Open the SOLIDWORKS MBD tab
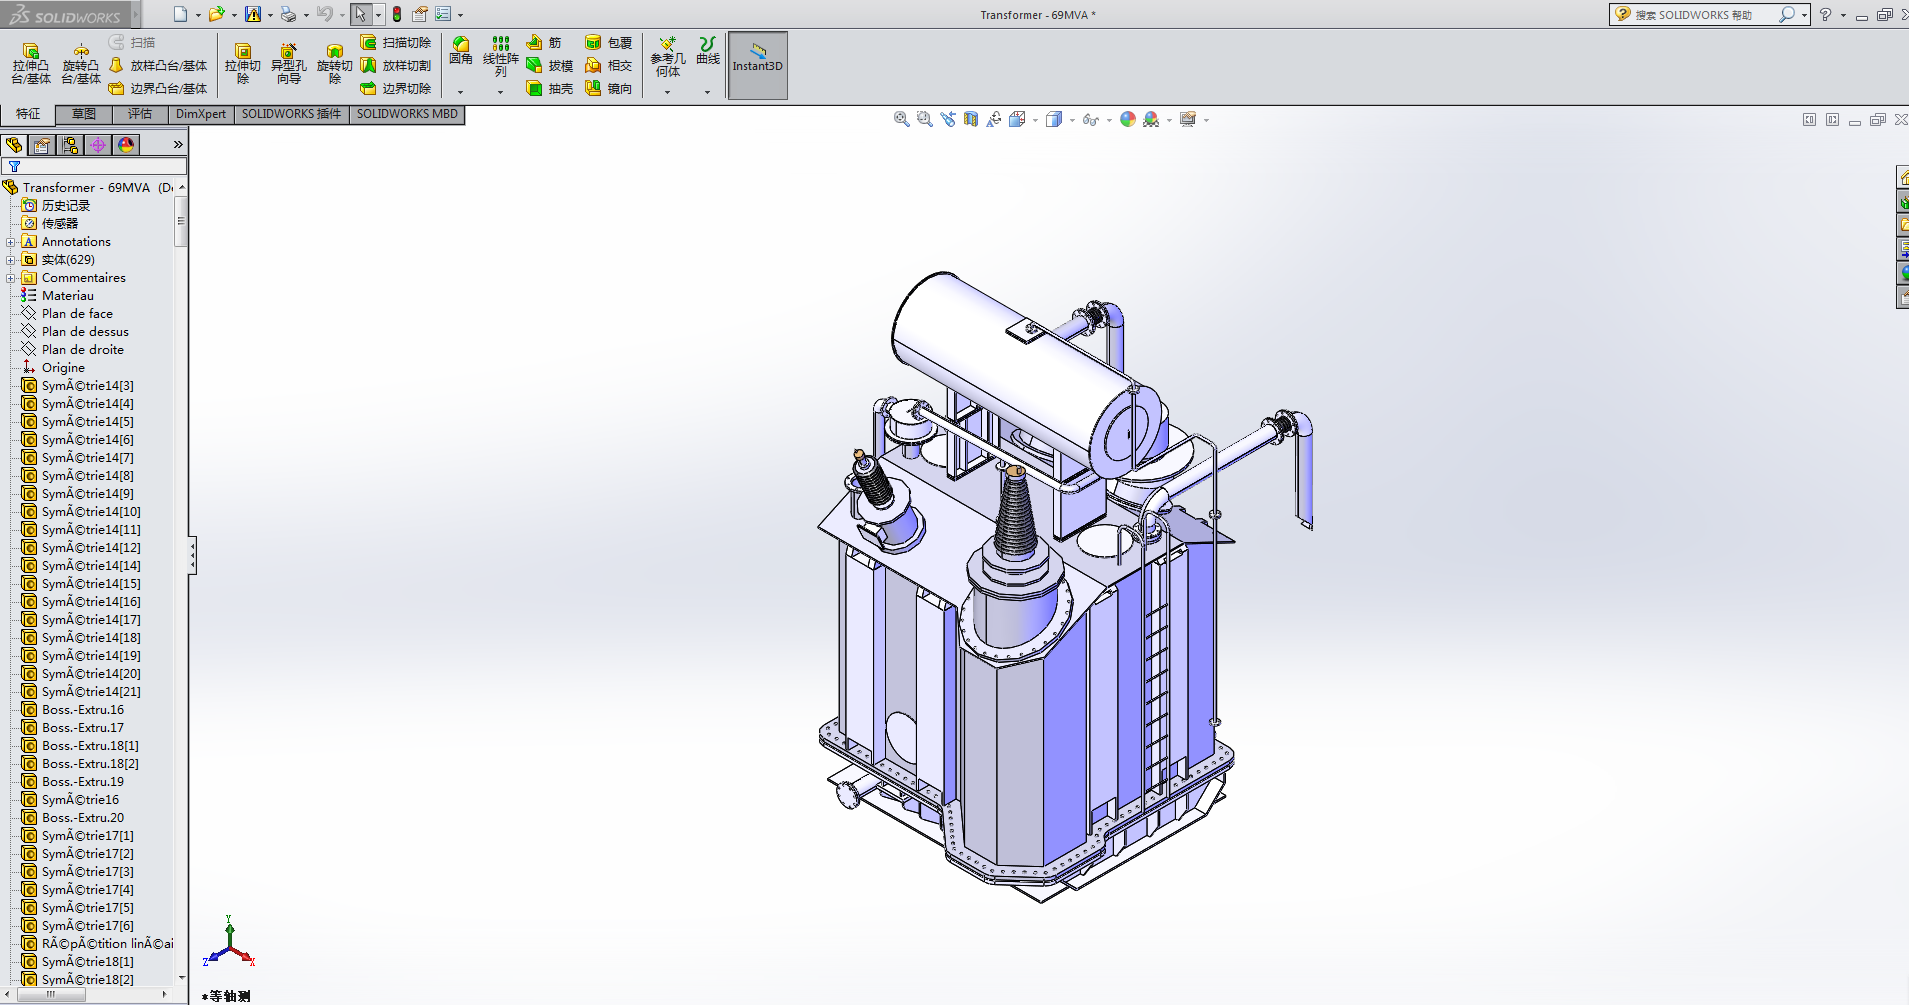This screenshot has width=1909, height=1005. click(x=407, y=114)
